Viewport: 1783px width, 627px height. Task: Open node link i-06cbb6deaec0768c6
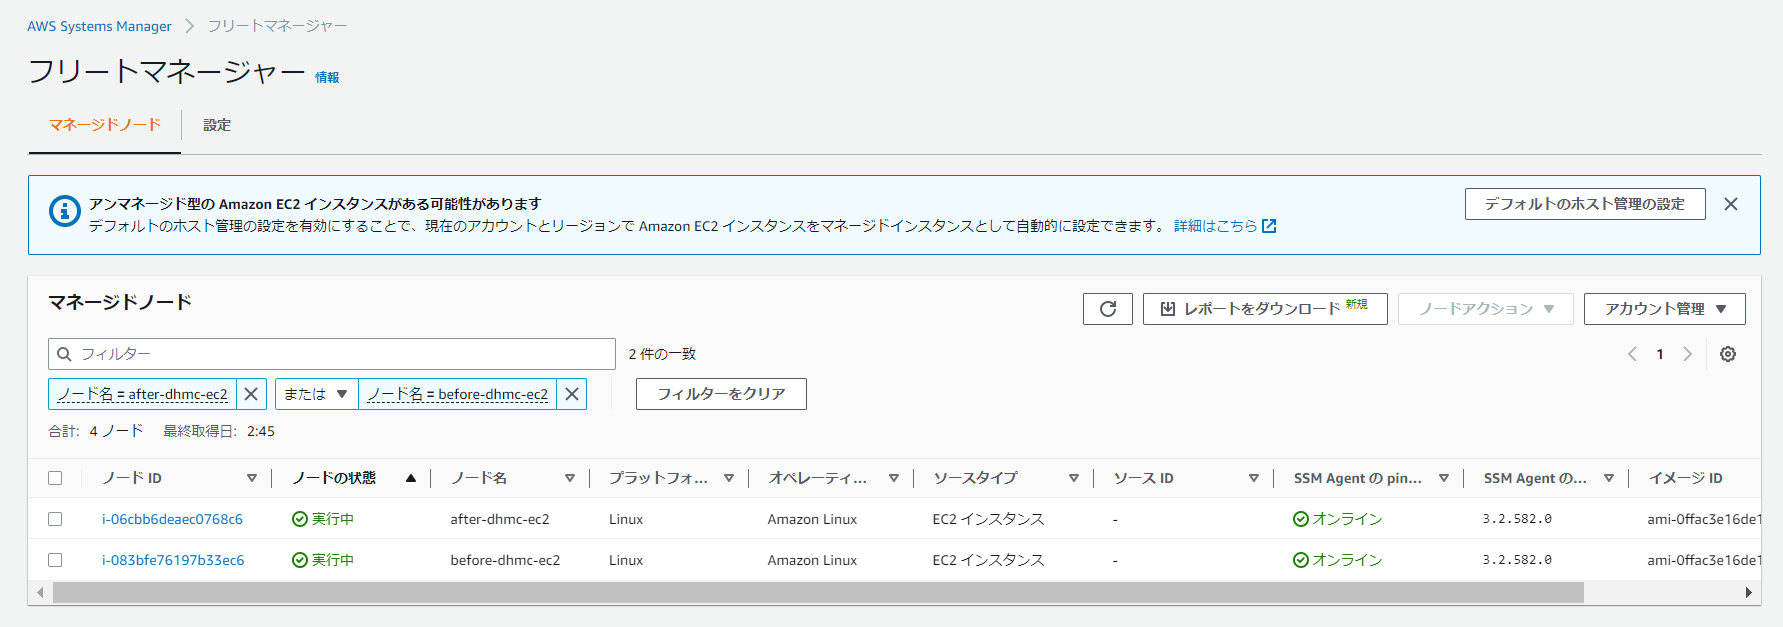[172, 519]
